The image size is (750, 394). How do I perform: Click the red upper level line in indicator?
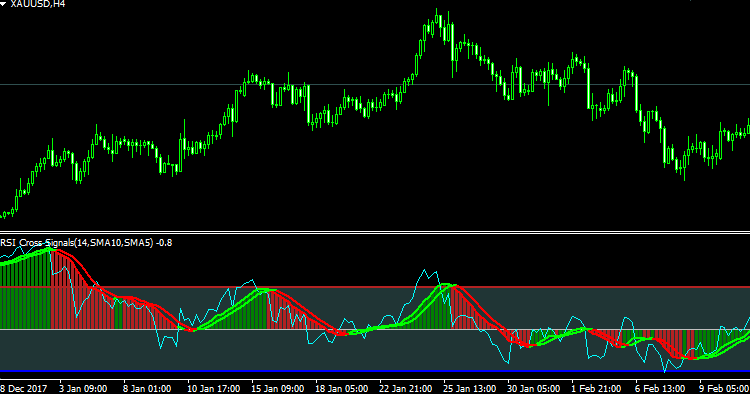[x=375, y=287]
